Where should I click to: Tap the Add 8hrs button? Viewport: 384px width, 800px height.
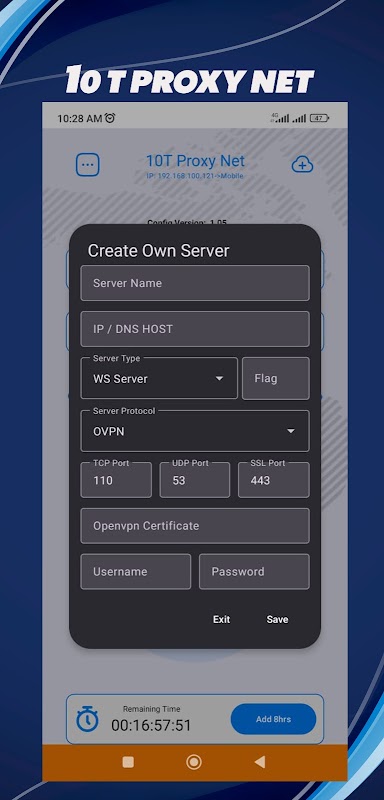(273, 719)
